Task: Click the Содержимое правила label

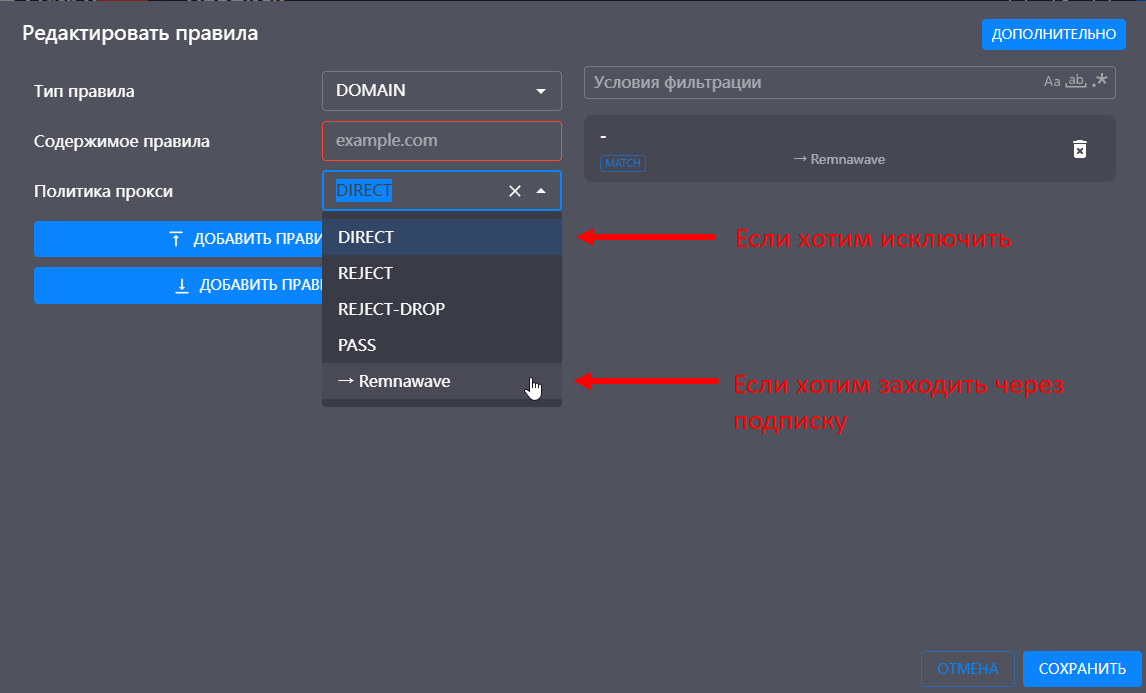Action: 121,141
